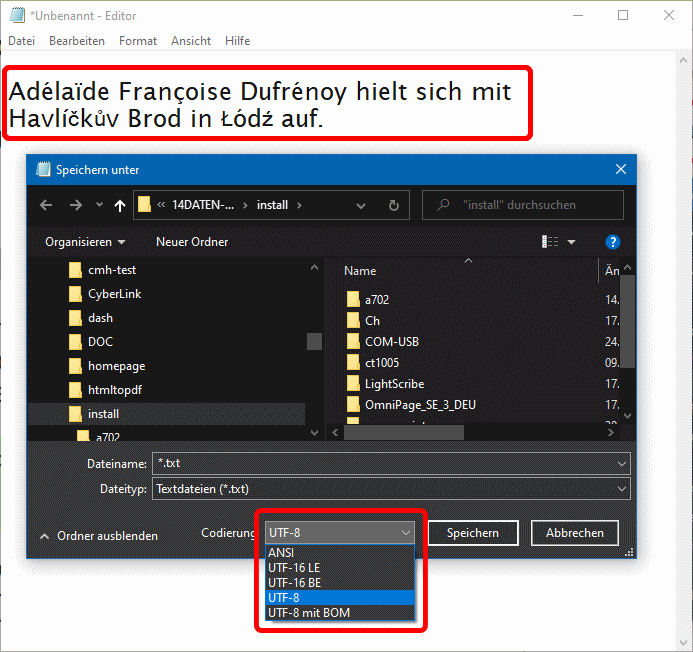Collapse folders with Ordner ausblenden
Viewport: 693px width, 652px height.
coord(98,536)
